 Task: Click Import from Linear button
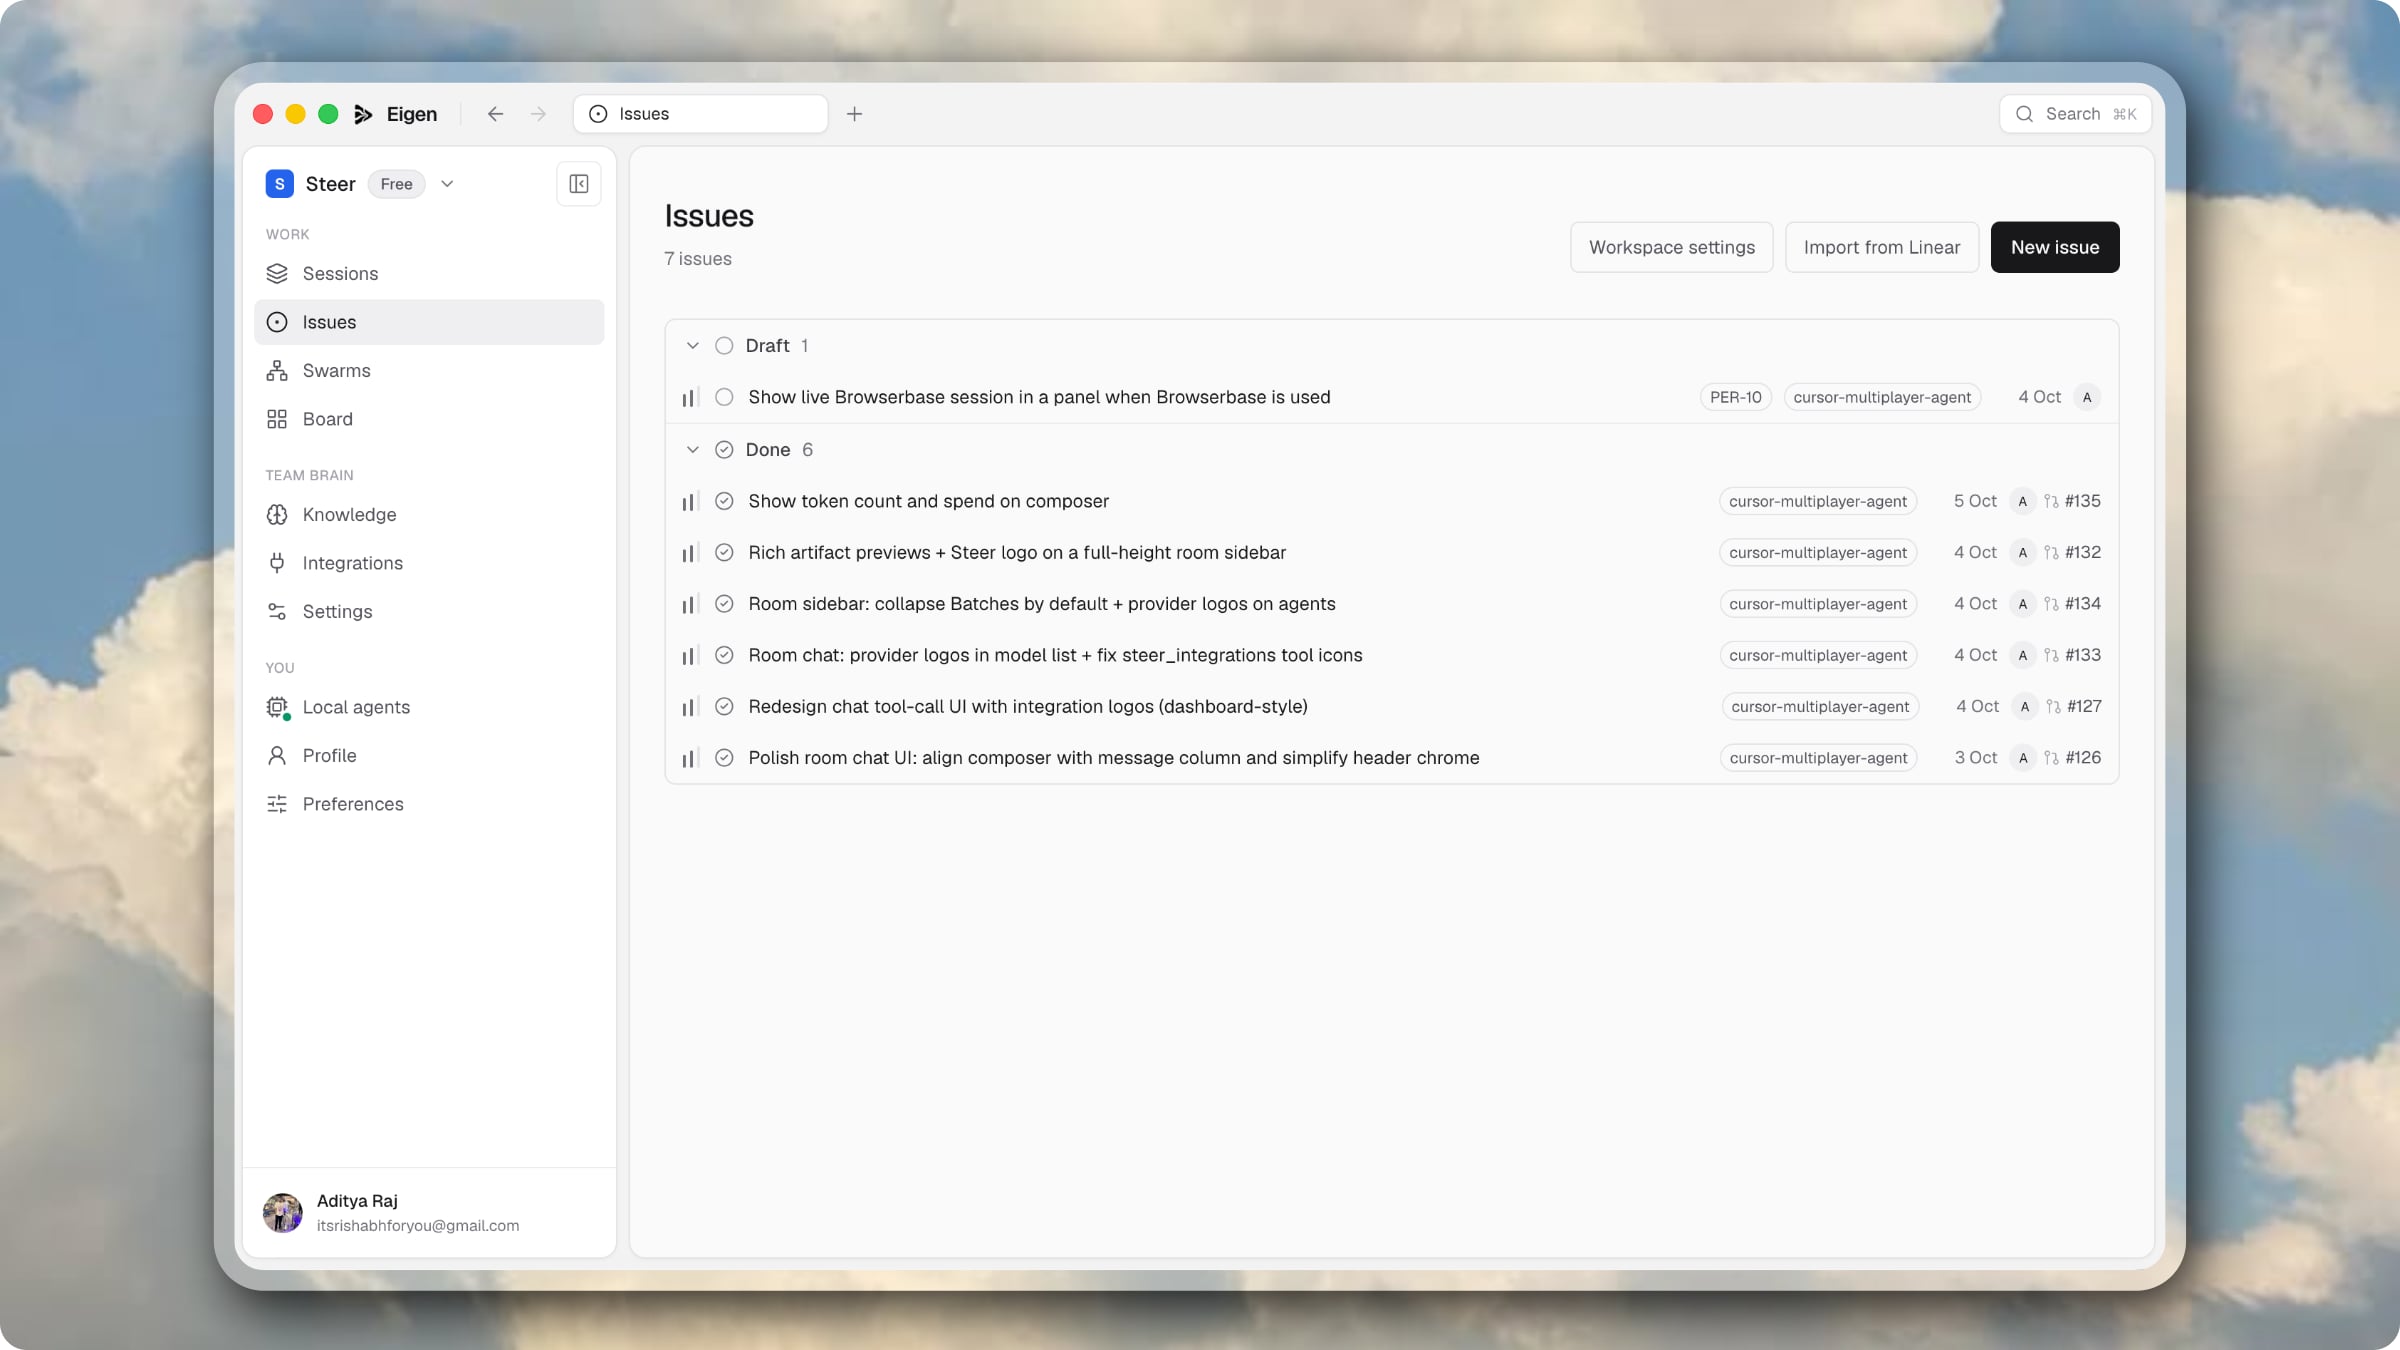1881,247
